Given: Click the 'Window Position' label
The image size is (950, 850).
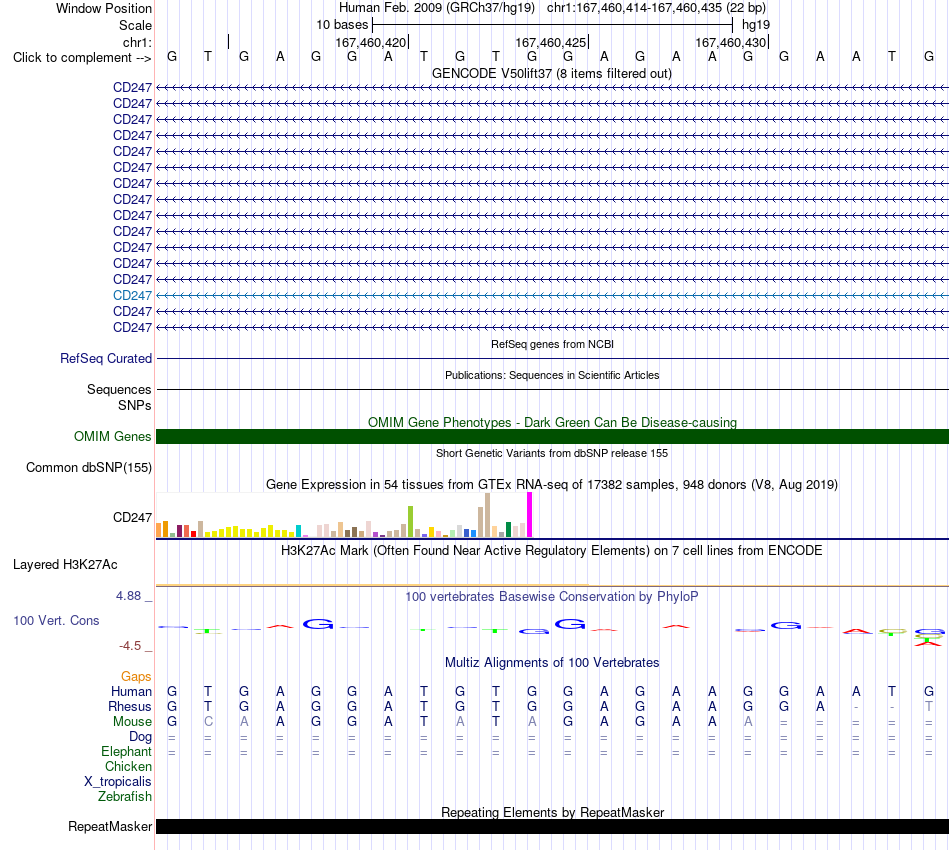Looking at the screenshot, I should pyautogui.click(x=104, y=8).
